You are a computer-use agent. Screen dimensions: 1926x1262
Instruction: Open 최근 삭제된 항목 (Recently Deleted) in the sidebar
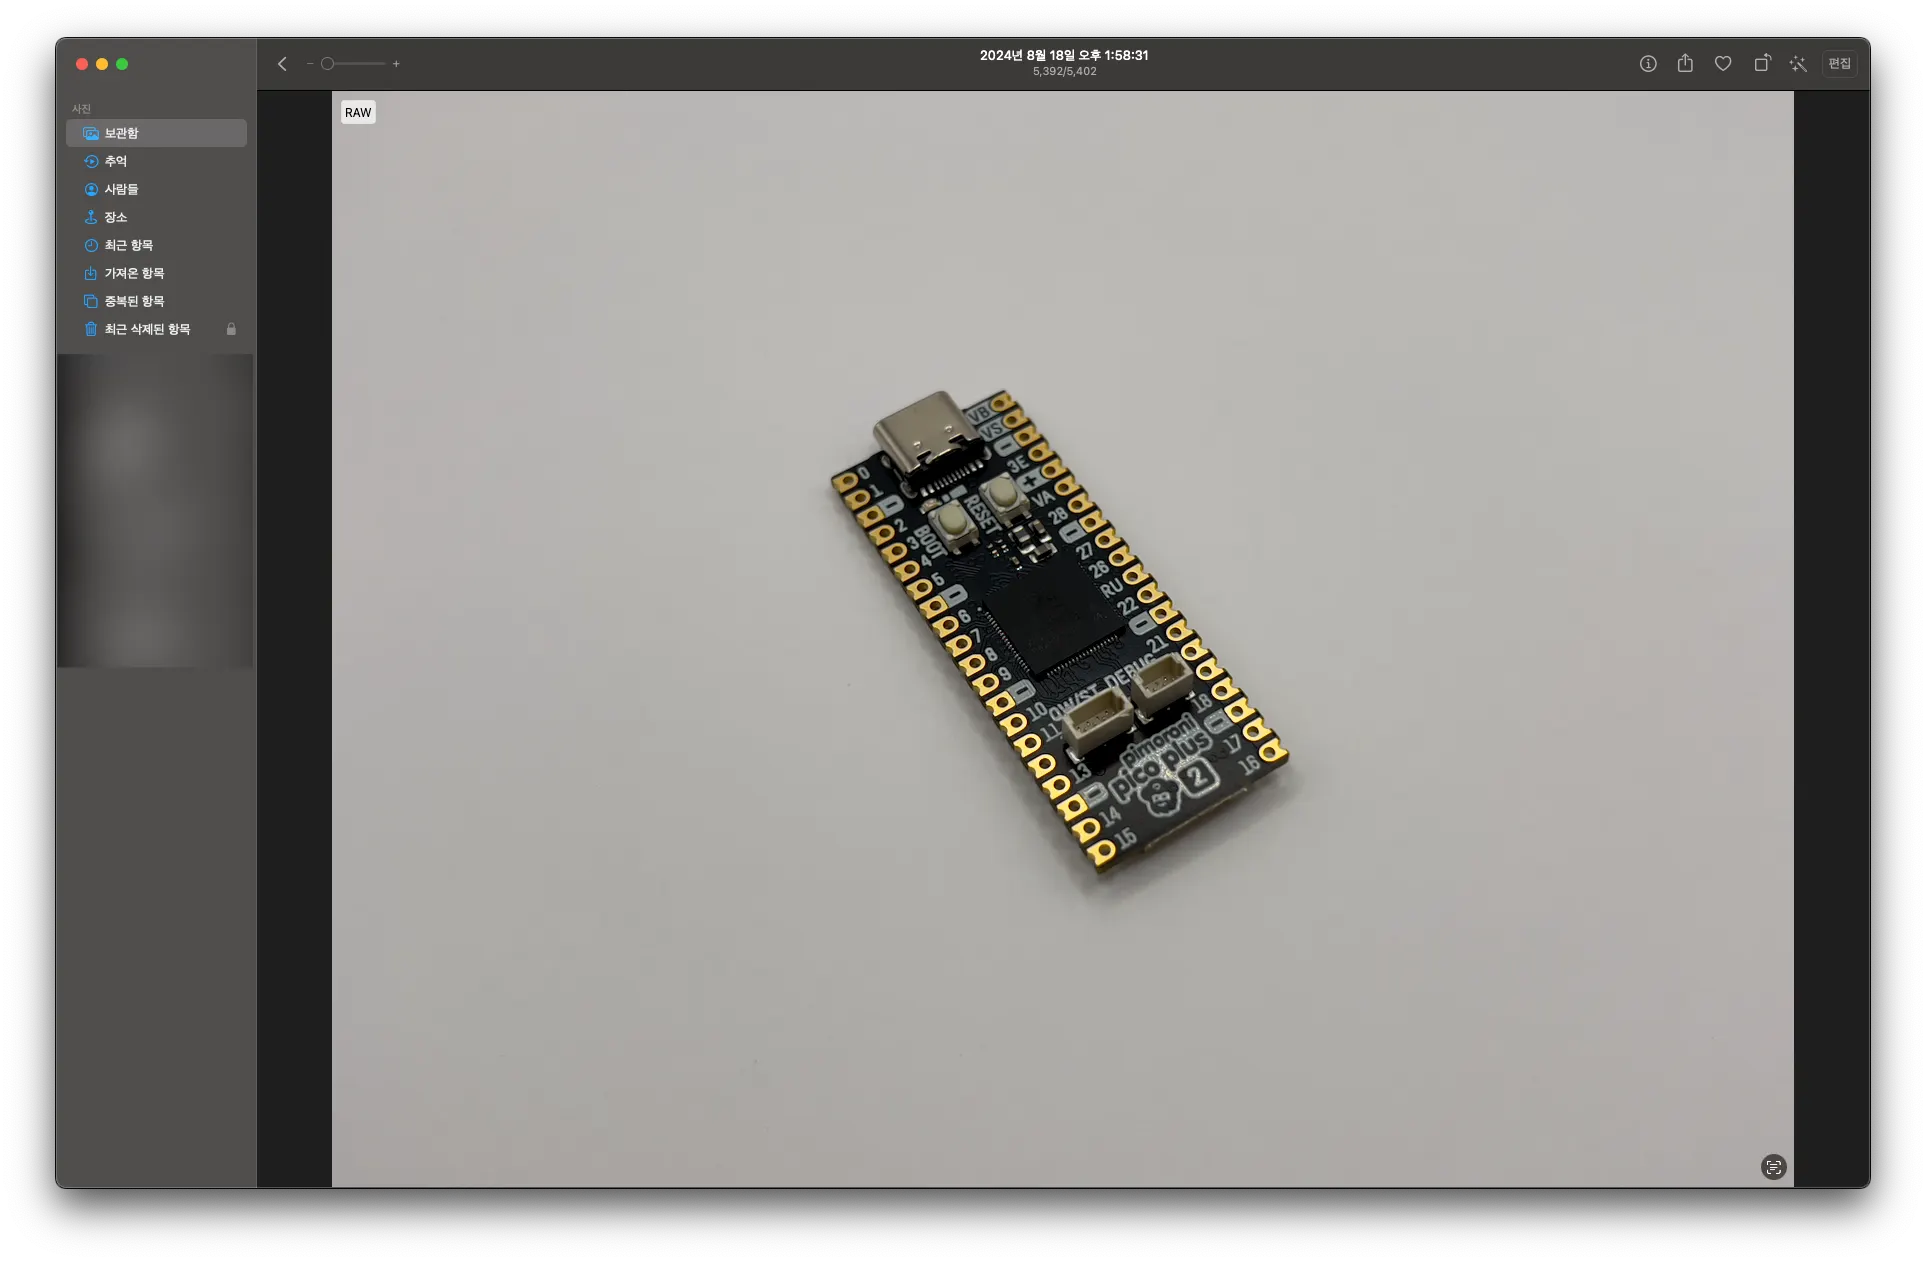pyautogui.click(x=147, y=329)
